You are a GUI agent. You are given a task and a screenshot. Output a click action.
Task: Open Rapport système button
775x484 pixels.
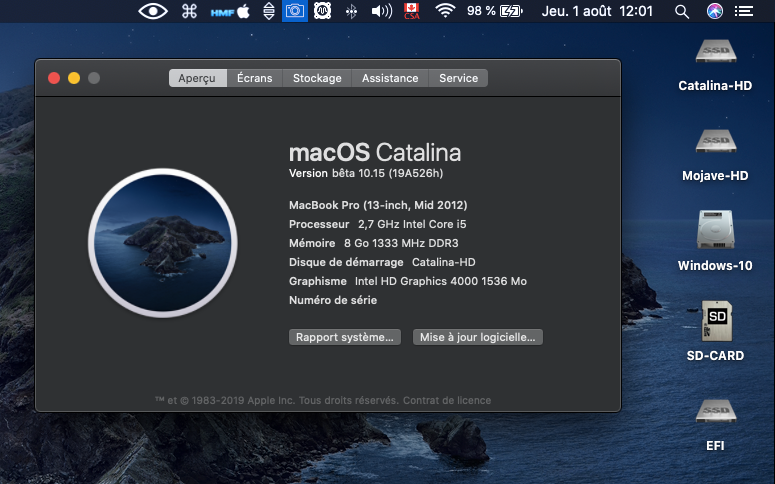tap(344, 337)
